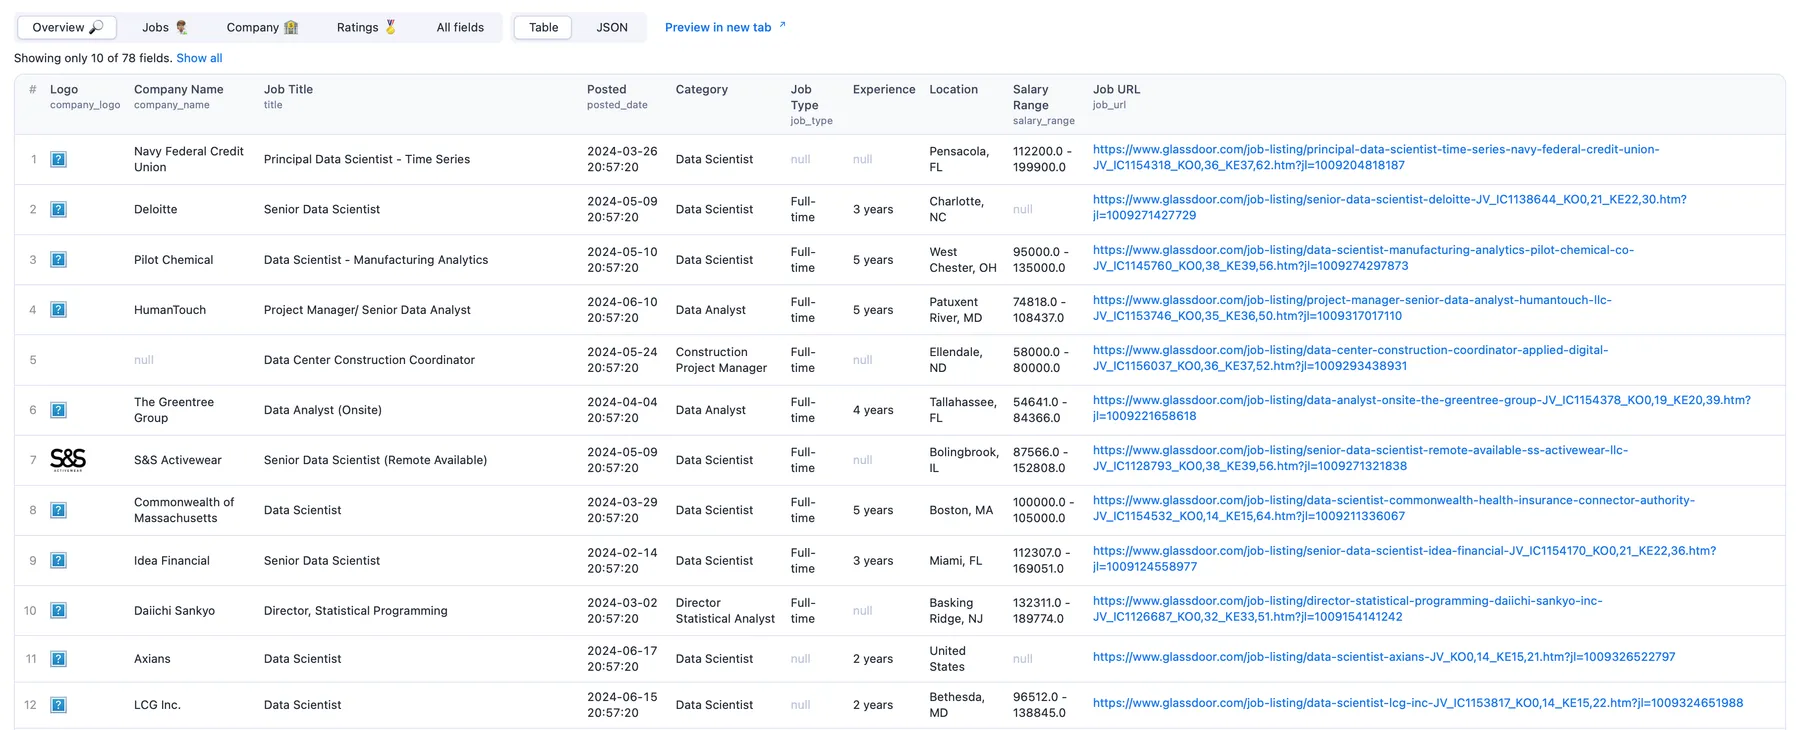The height and width of the screenshot is (730, 1800).
Task: Click the Location column header
Action: [953, 89]
